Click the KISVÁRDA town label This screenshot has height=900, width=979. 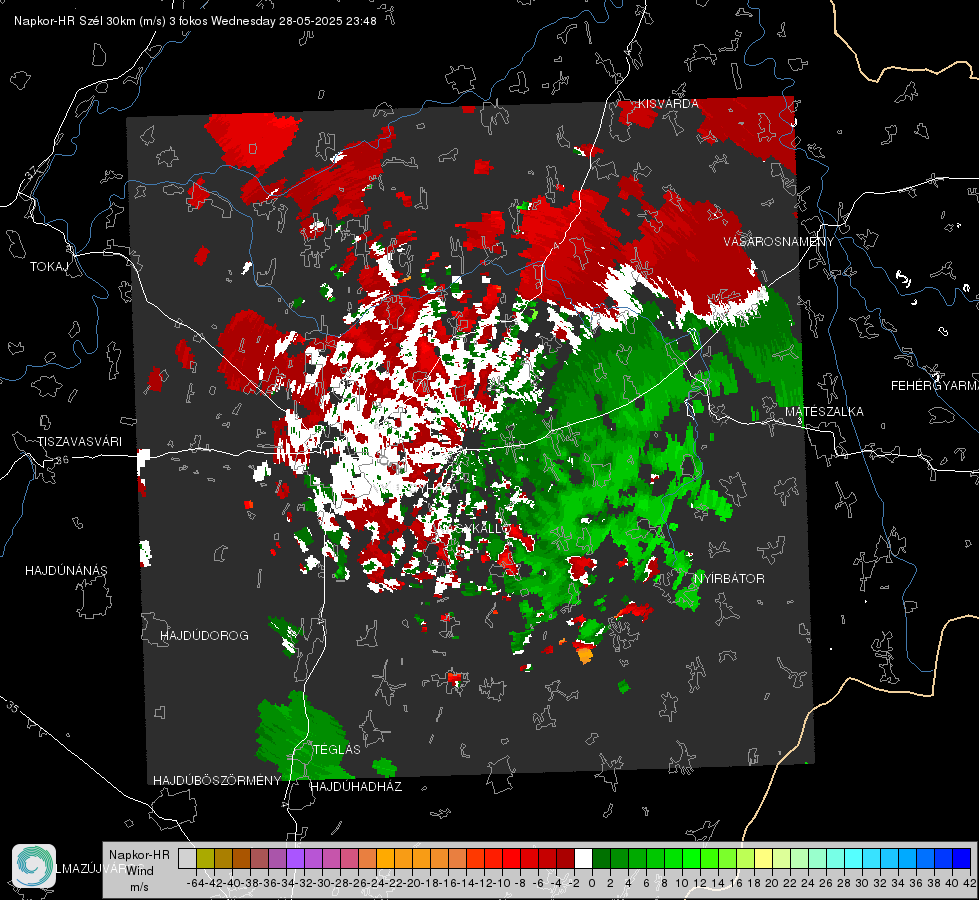click(667, 104)
